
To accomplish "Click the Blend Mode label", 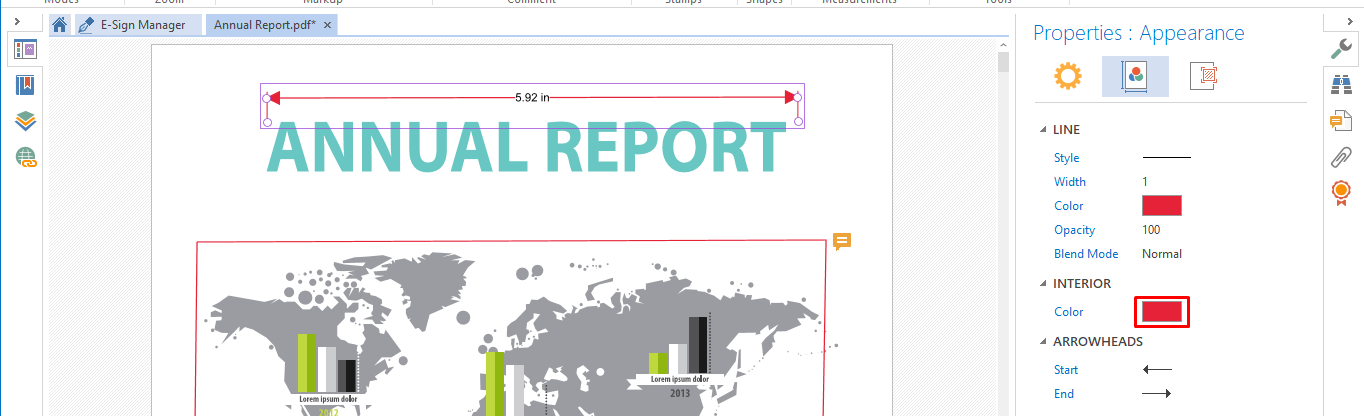I will 1086,254.
